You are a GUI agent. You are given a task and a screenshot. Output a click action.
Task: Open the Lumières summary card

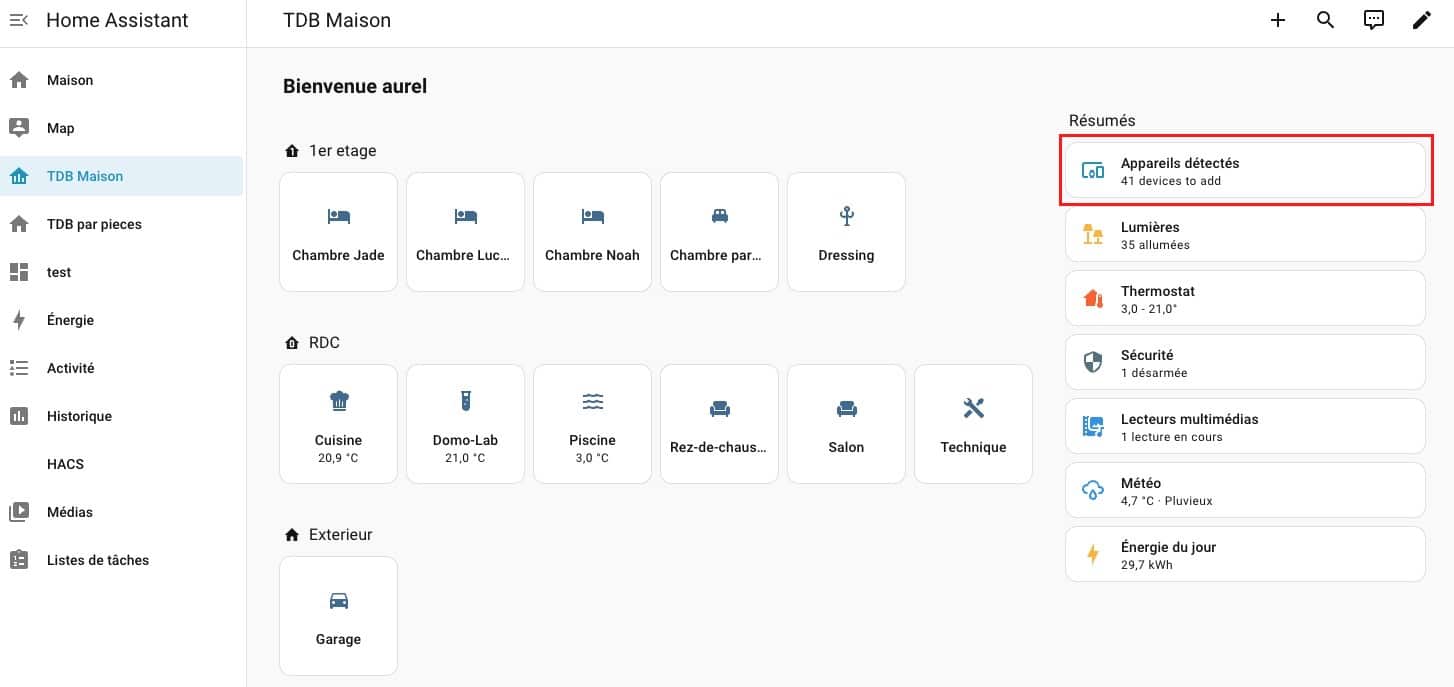click(1244, 235)
